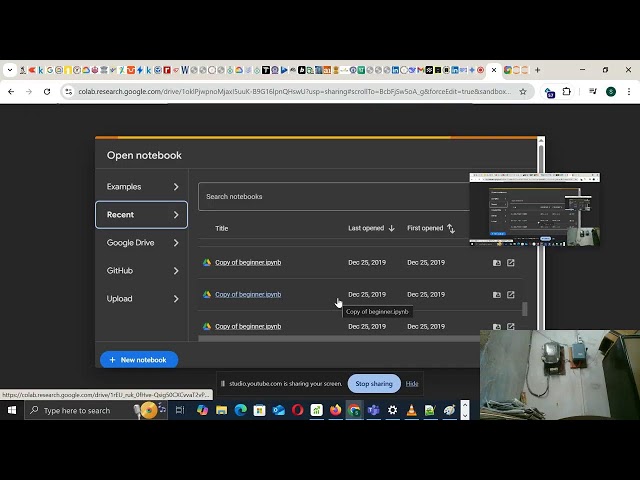The width and height of the screenshot is (640, 480).
Task: Click the Title column header
Action: click(x=222, y=228)
